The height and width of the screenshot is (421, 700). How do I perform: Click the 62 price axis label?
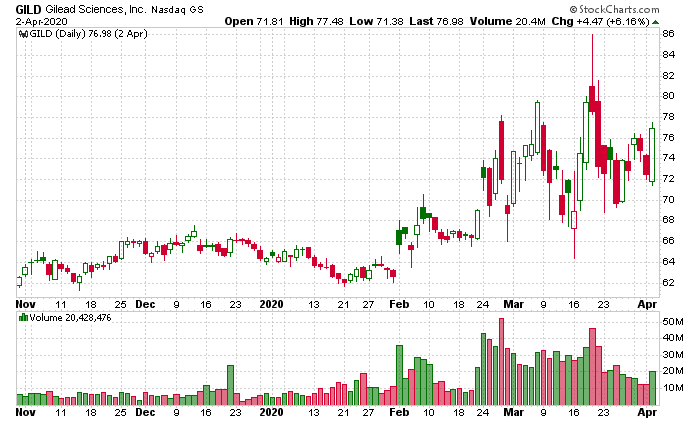pyautogui.click(x=668, y=283)
